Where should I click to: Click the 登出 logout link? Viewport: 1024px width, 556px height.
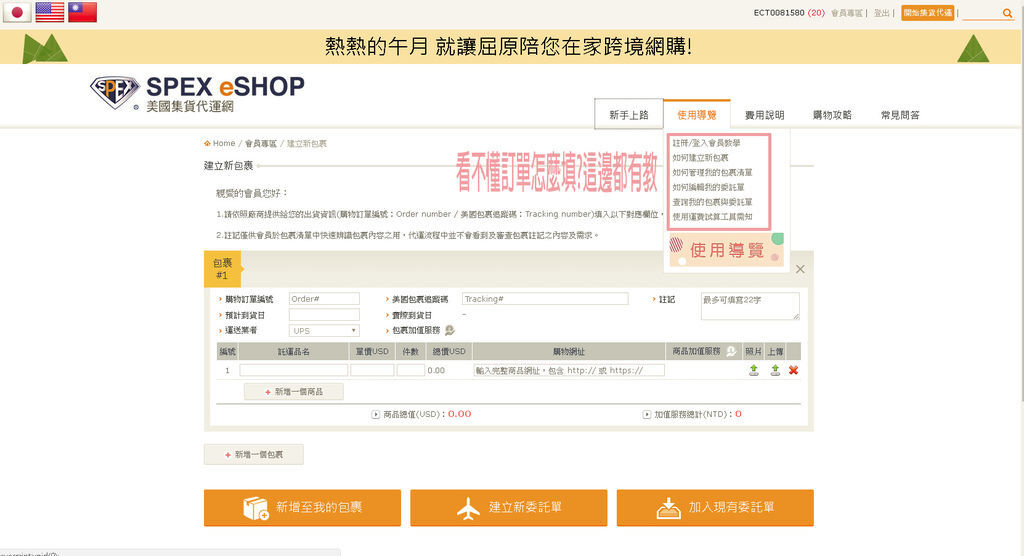pyautogui.click(x=882, y=13)
